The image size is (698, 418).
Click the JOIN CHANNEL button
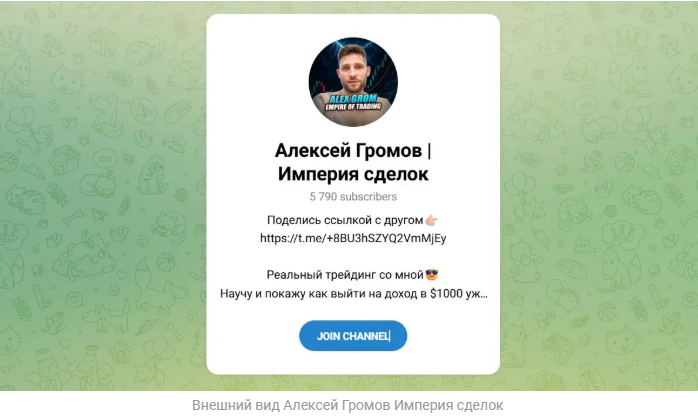coord(353,336)
